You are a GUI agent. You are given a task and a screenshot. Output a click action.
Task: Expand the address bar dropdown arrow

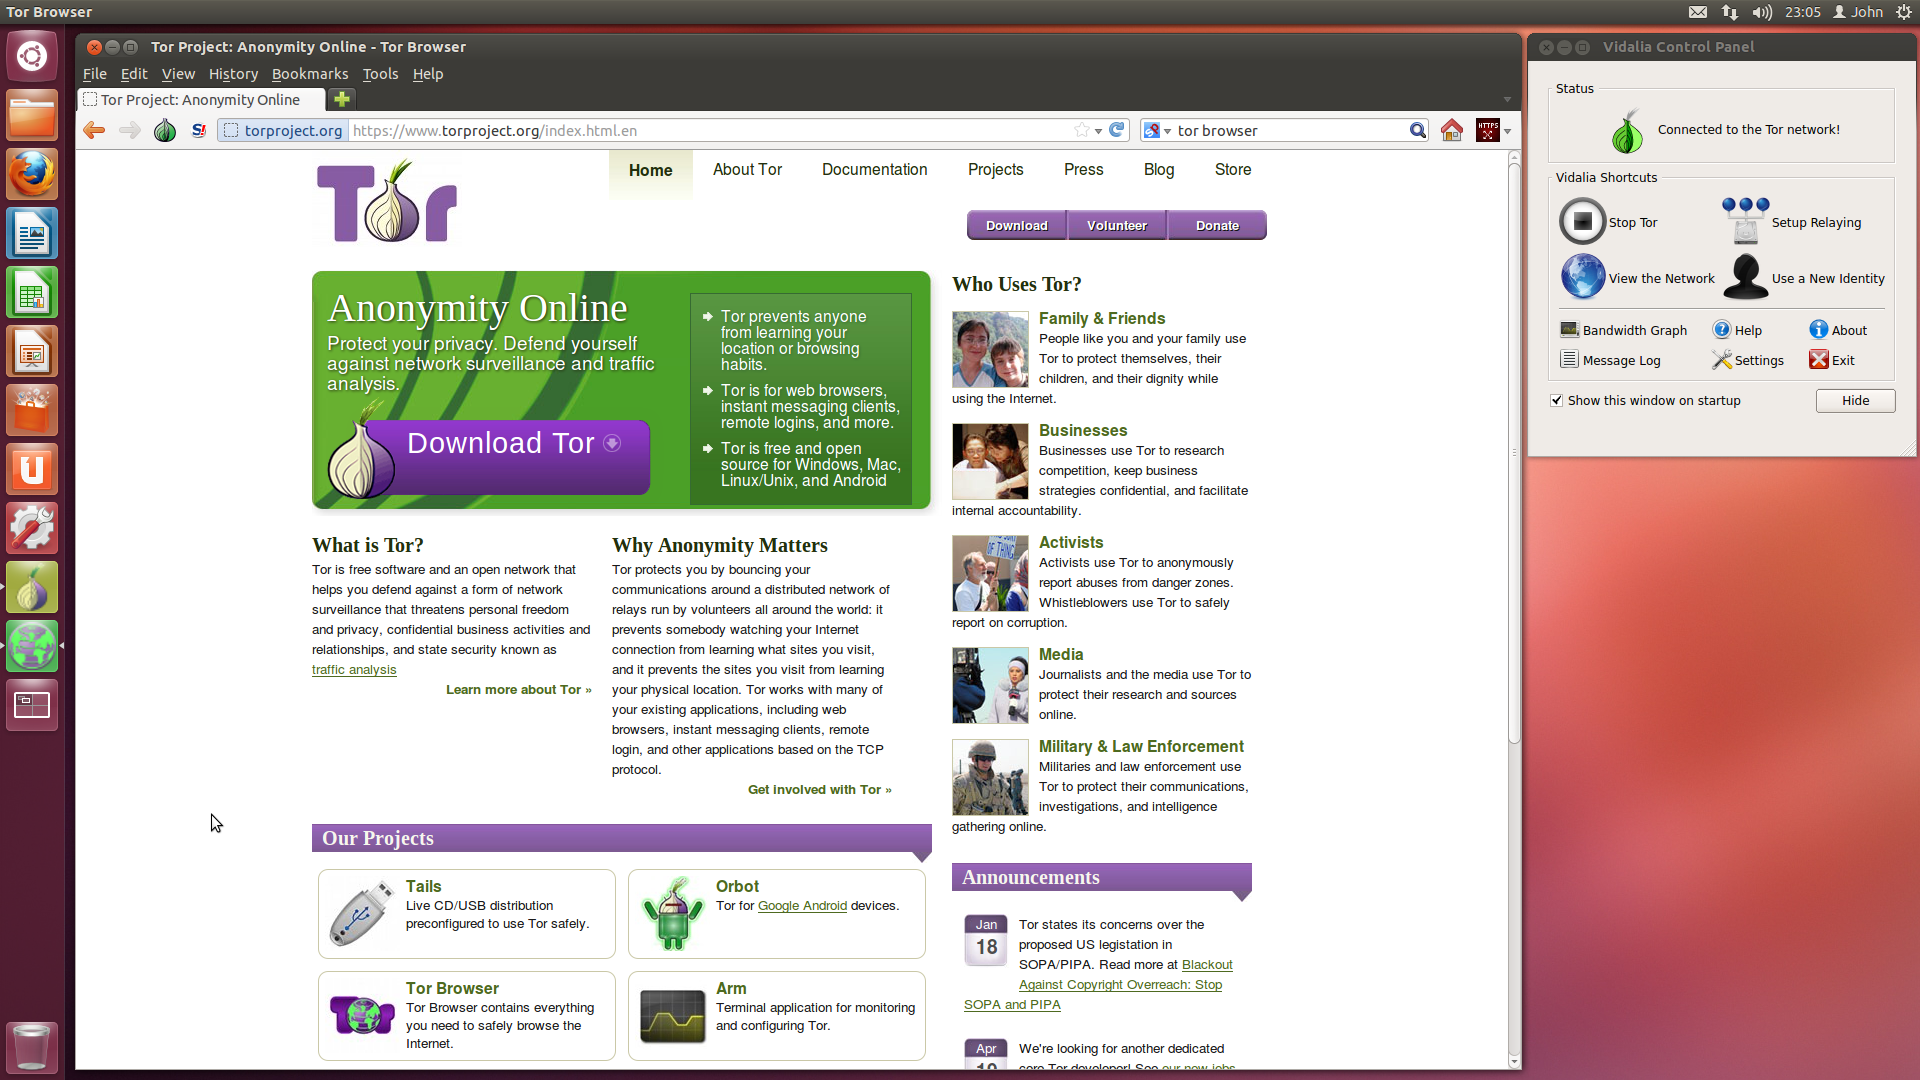click(1100, 131)
